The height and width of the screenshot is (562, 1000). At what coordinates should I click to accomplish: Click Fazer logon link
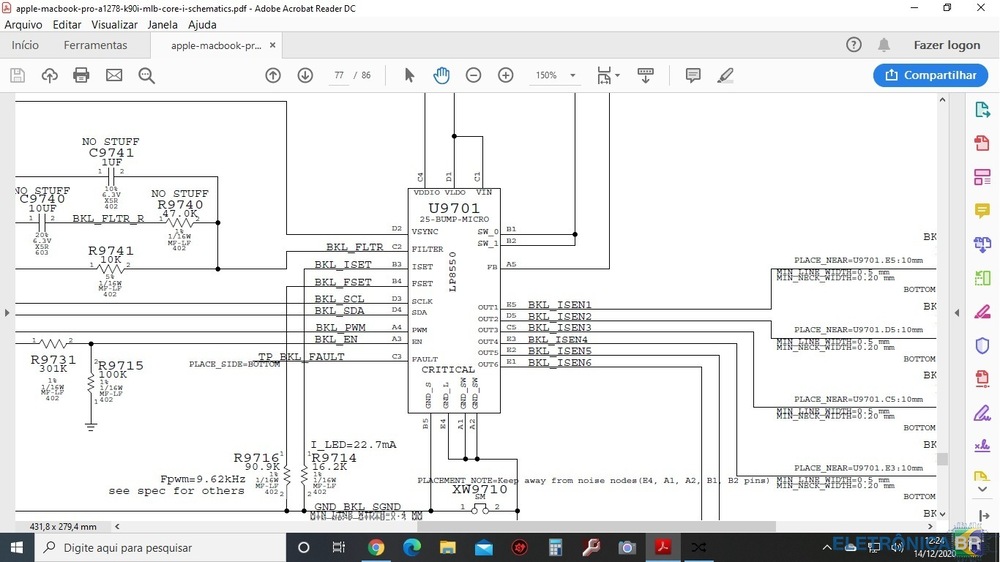[946, 45]
